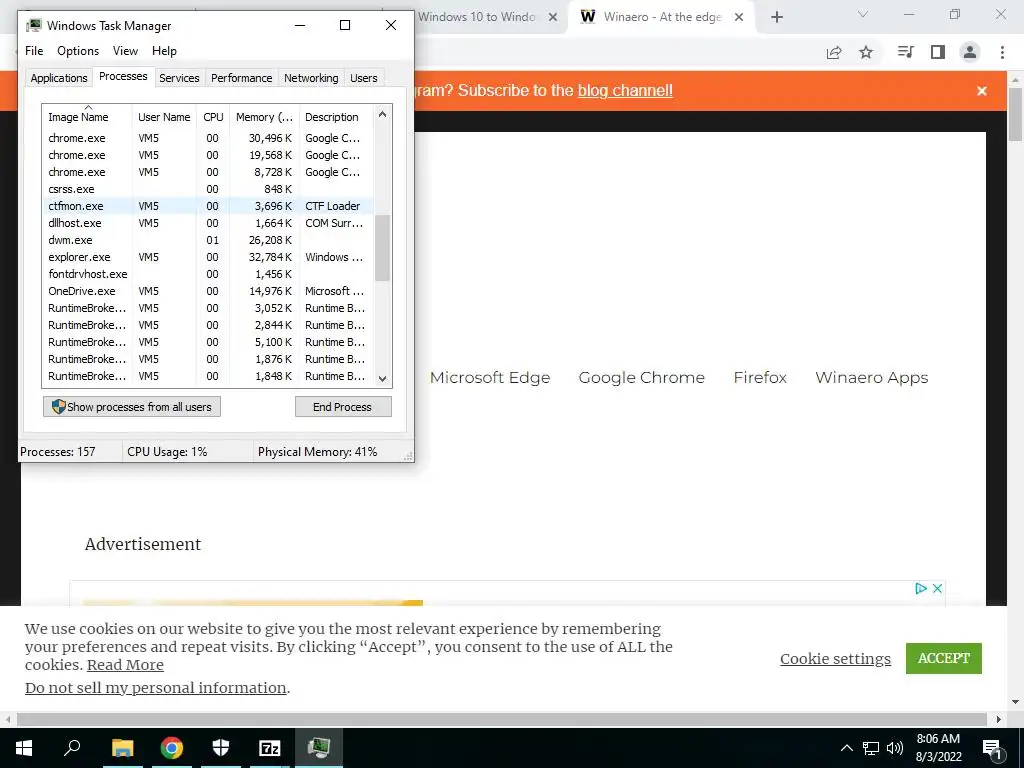This screenshot has height=768, width=1024.
Task: Click the AdChoices triangle icon
Action: 921,588
